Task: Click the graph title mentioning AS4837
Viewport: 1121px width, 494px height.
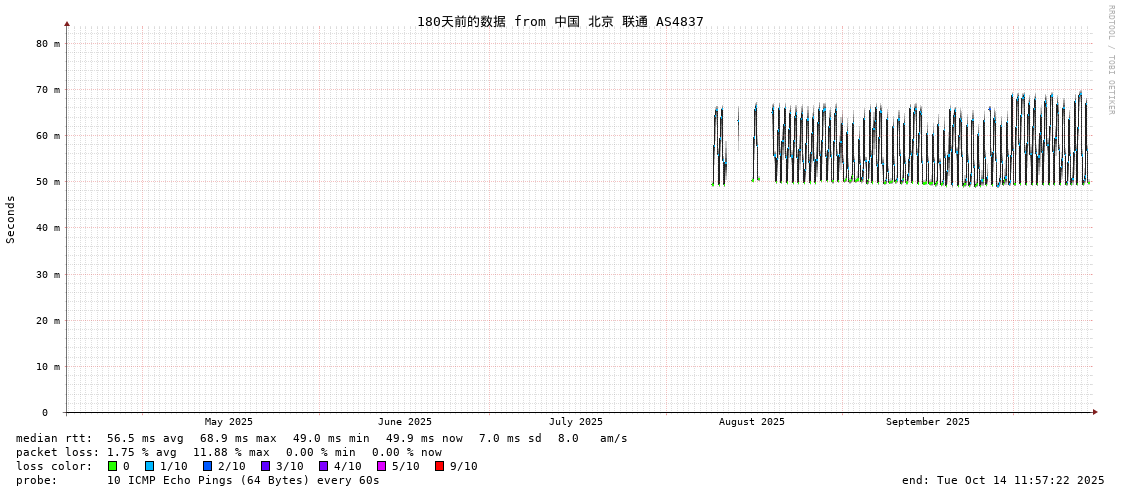Action: coord(560,22)
